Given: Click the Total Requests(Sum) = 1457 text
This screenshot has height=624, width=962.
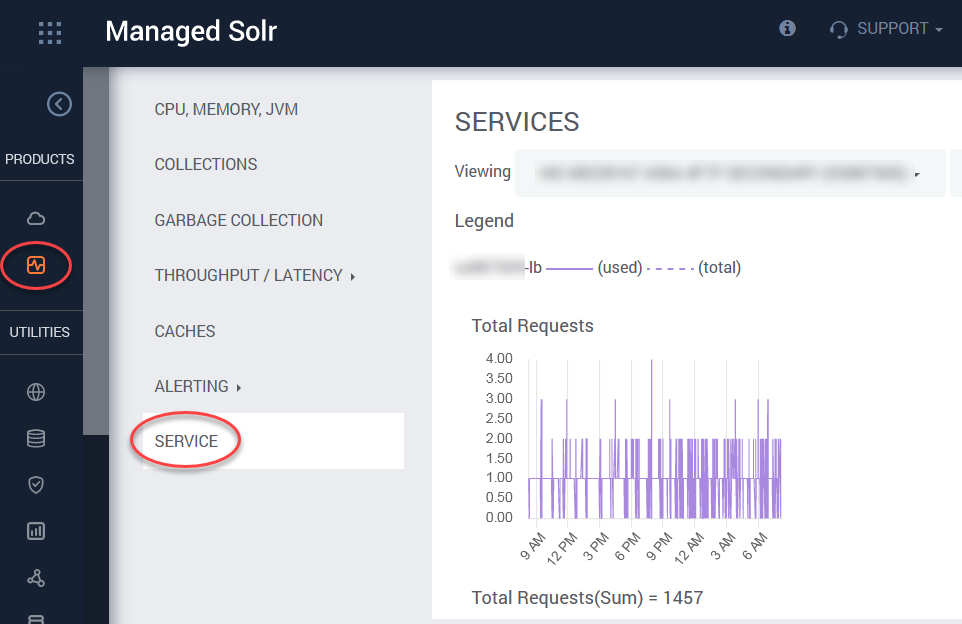Looking at the screenshot, I should pos(587,598).
